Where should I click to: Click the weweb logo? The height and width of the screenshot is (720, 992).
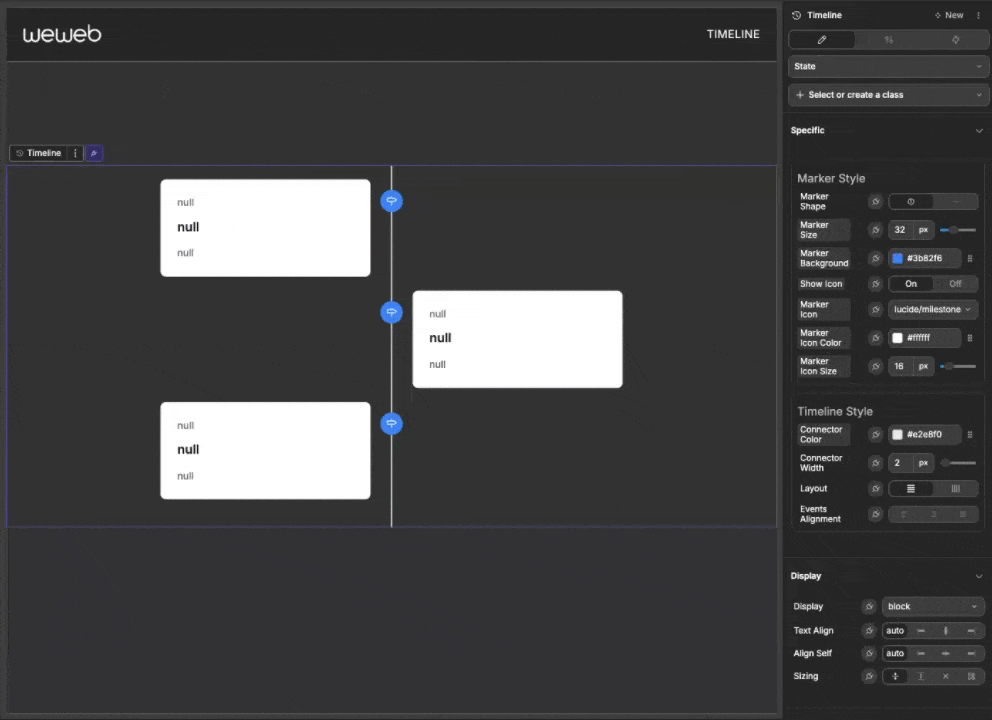pyautogui.click(x=61, y=33)
